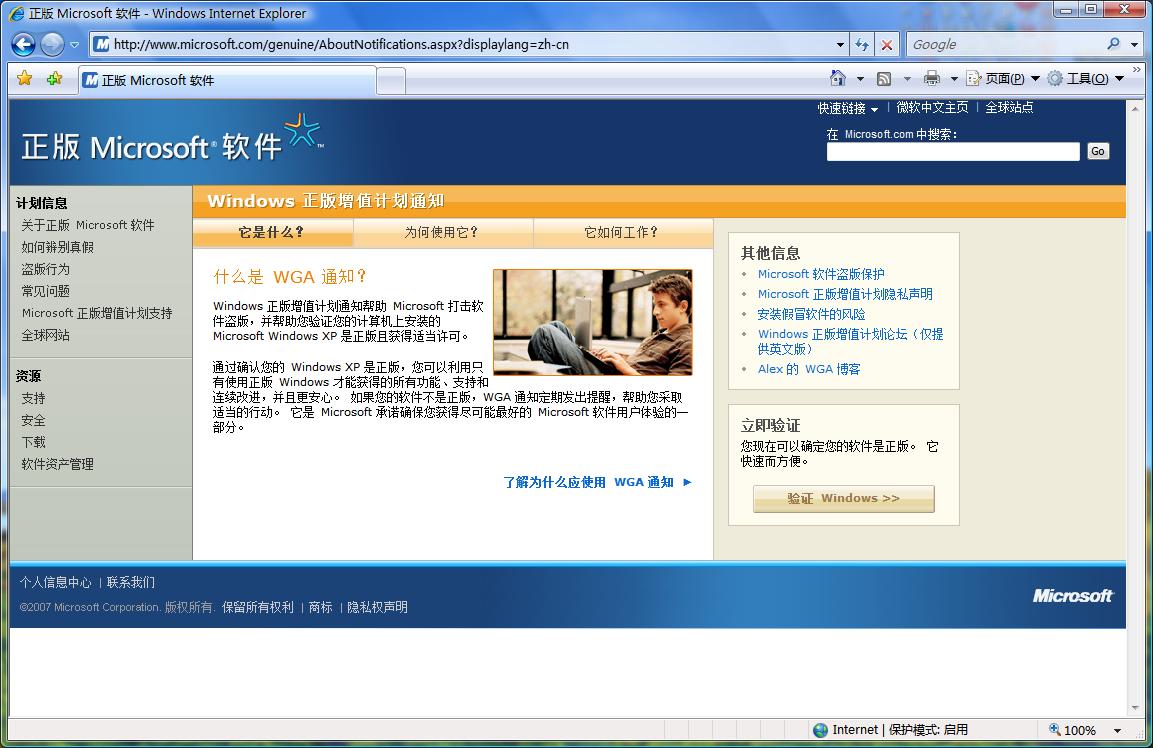
Task: Open the 工具(O) menu
Action: 1086,78
